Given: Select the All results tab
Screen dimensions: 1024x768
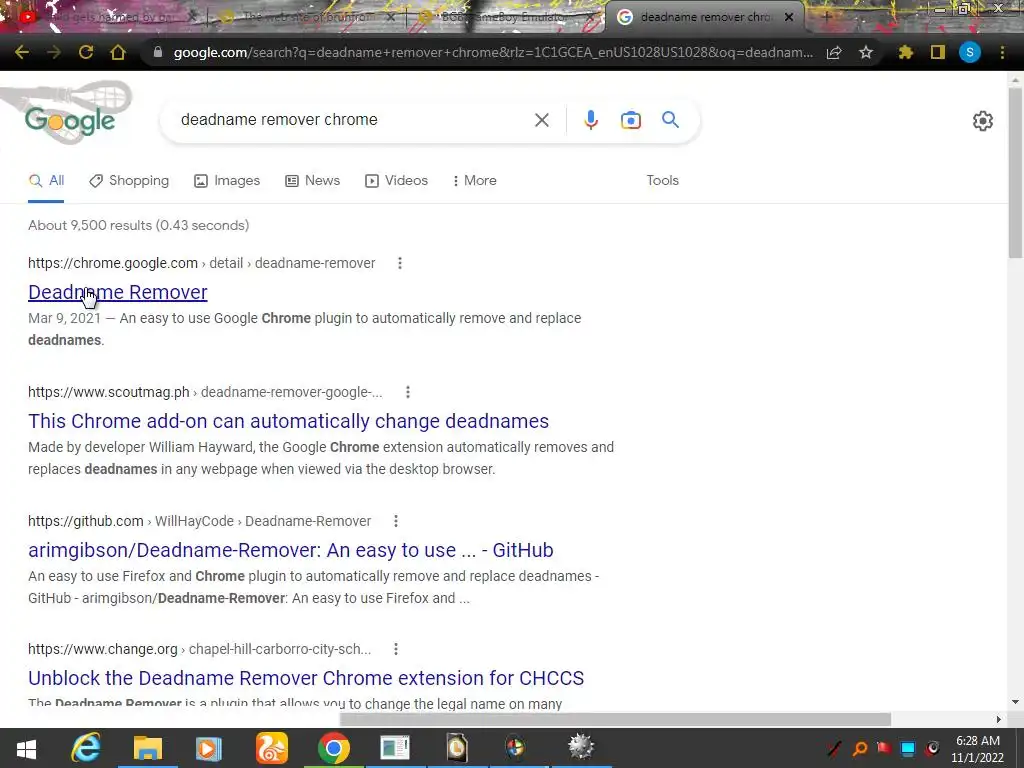Looking at the screenshot, I should tap(46, 181).
